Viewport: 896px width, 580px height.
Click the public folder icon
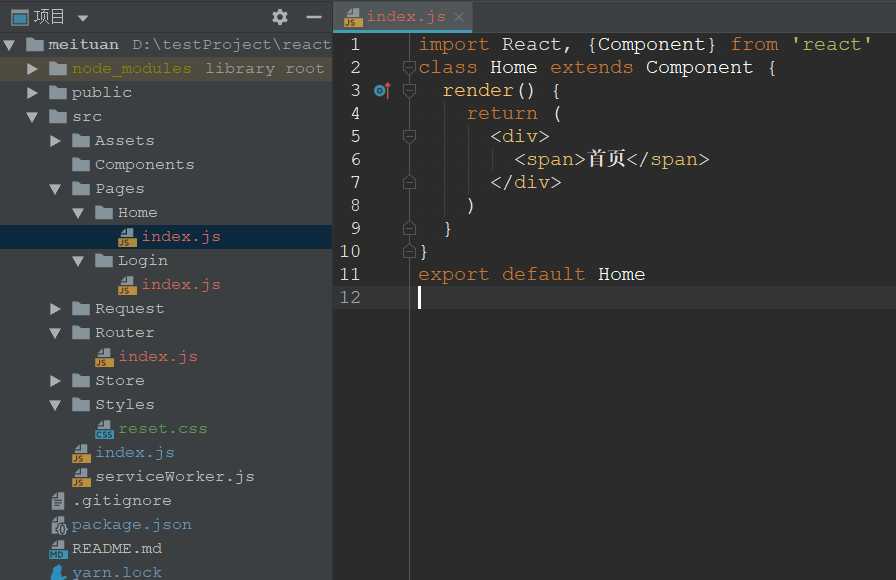click(58, 93)
